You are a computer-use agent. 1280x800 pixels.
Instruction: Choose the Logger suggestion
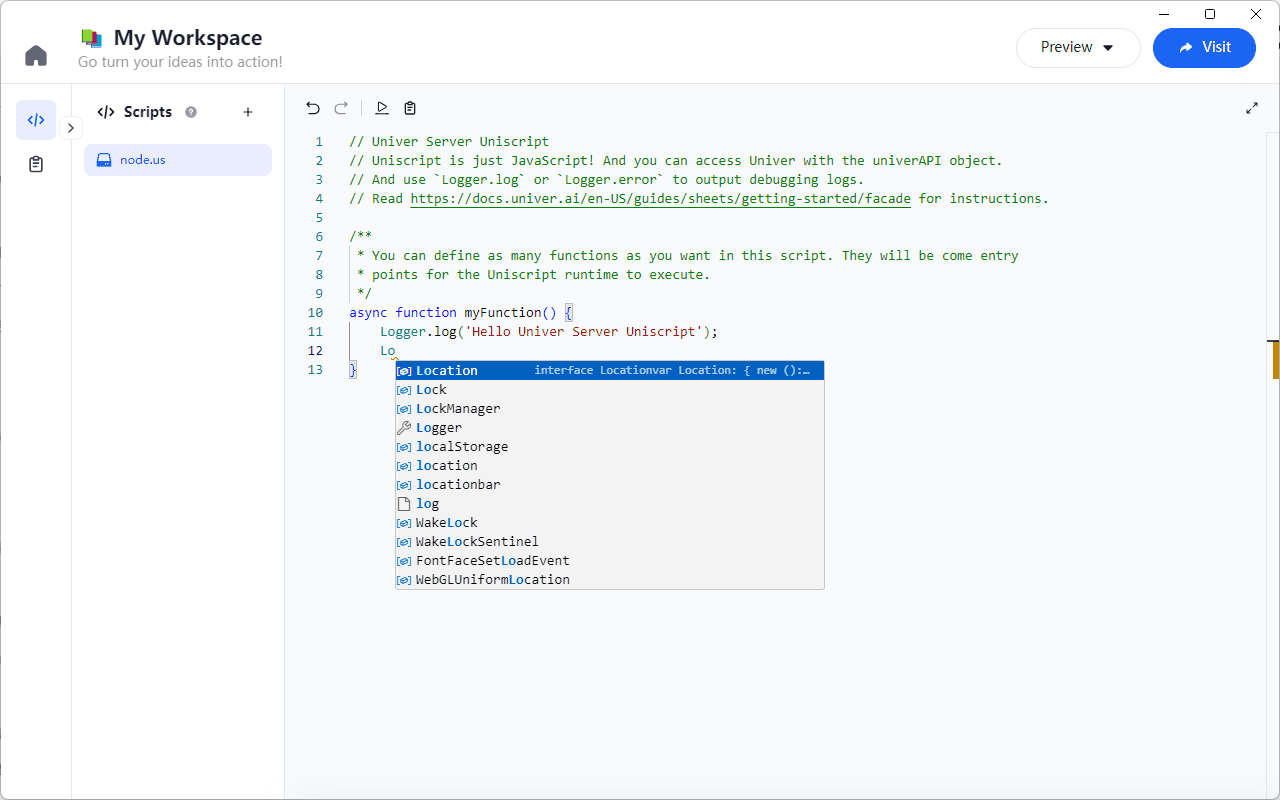610,427
